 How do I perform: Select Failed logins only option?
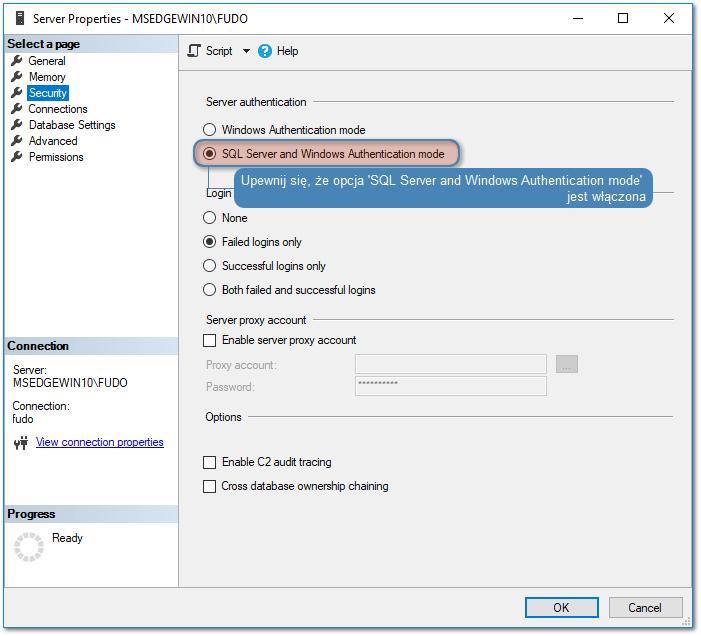click(209, 242)
